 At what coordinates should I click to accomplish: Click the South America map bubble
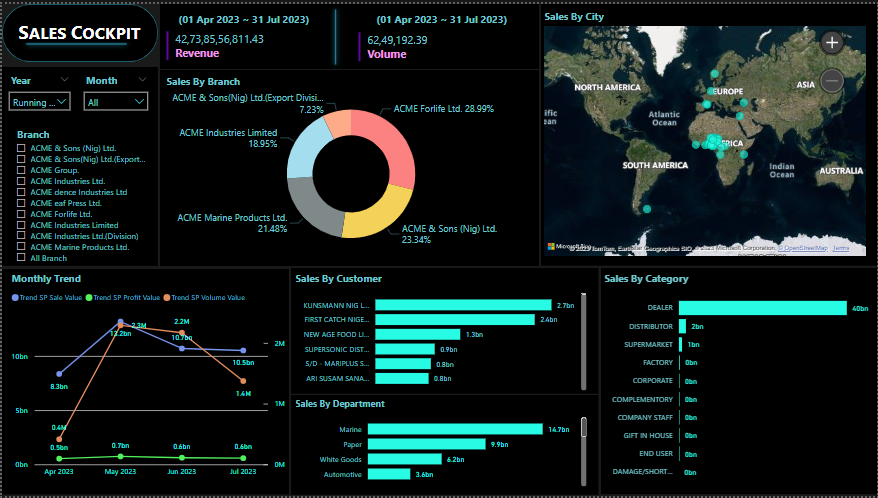(647, 209)
